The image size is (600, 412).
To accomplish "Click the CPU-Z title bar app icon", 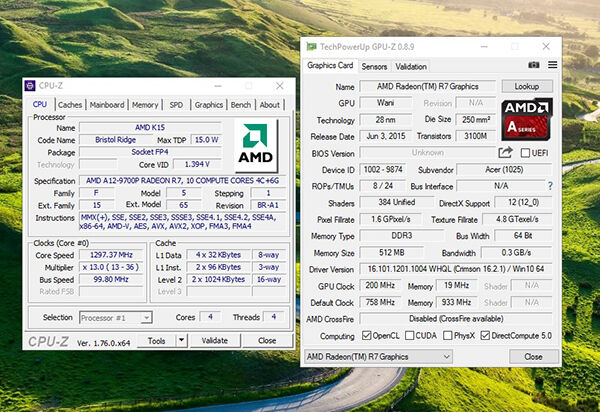I will pos(30,86).
